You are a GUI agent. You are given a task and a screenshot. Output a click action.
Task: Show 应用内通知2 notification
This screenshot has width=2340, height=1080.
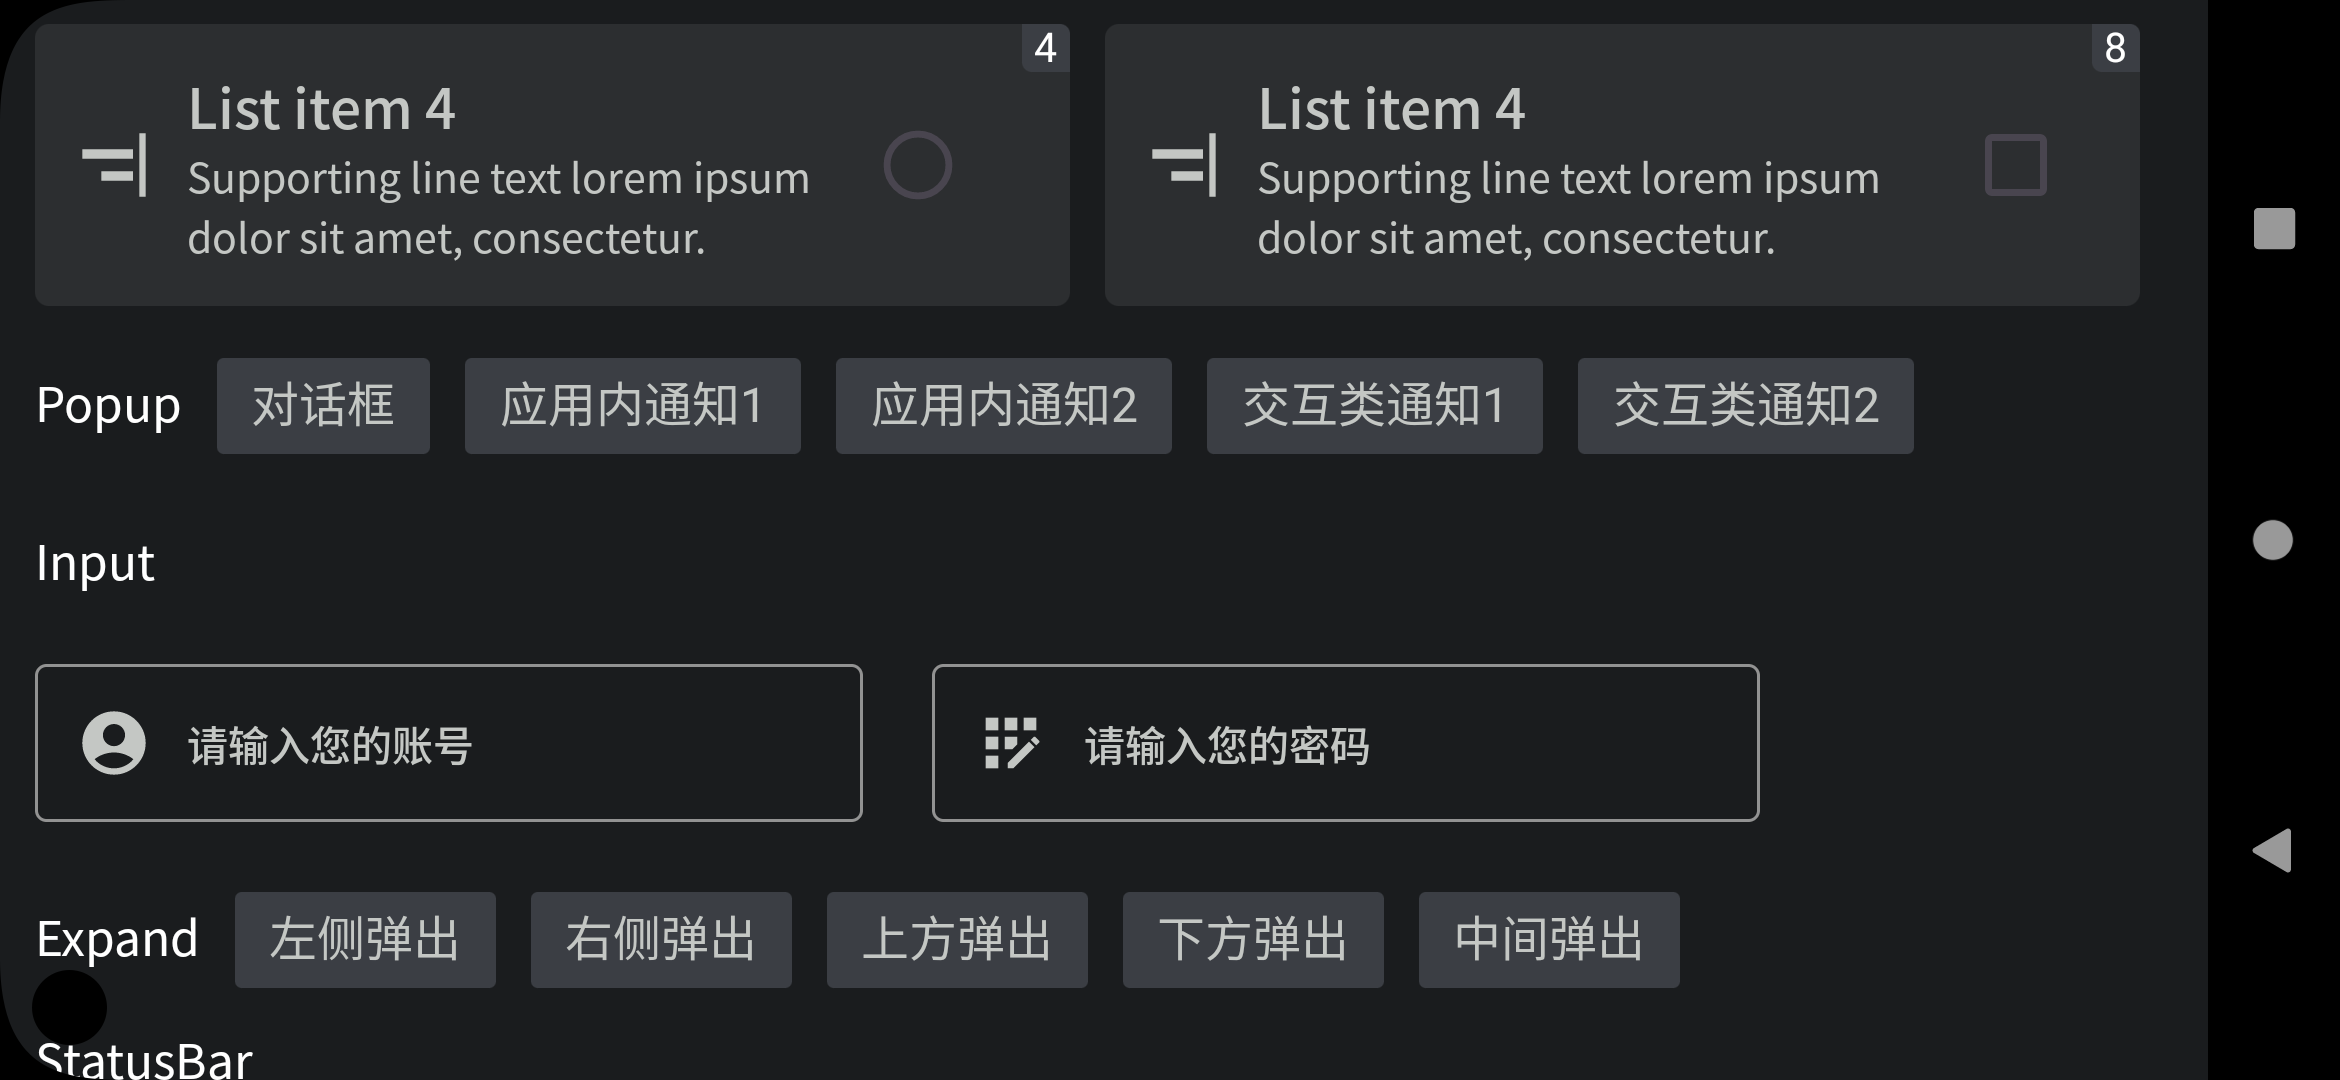1004,406
